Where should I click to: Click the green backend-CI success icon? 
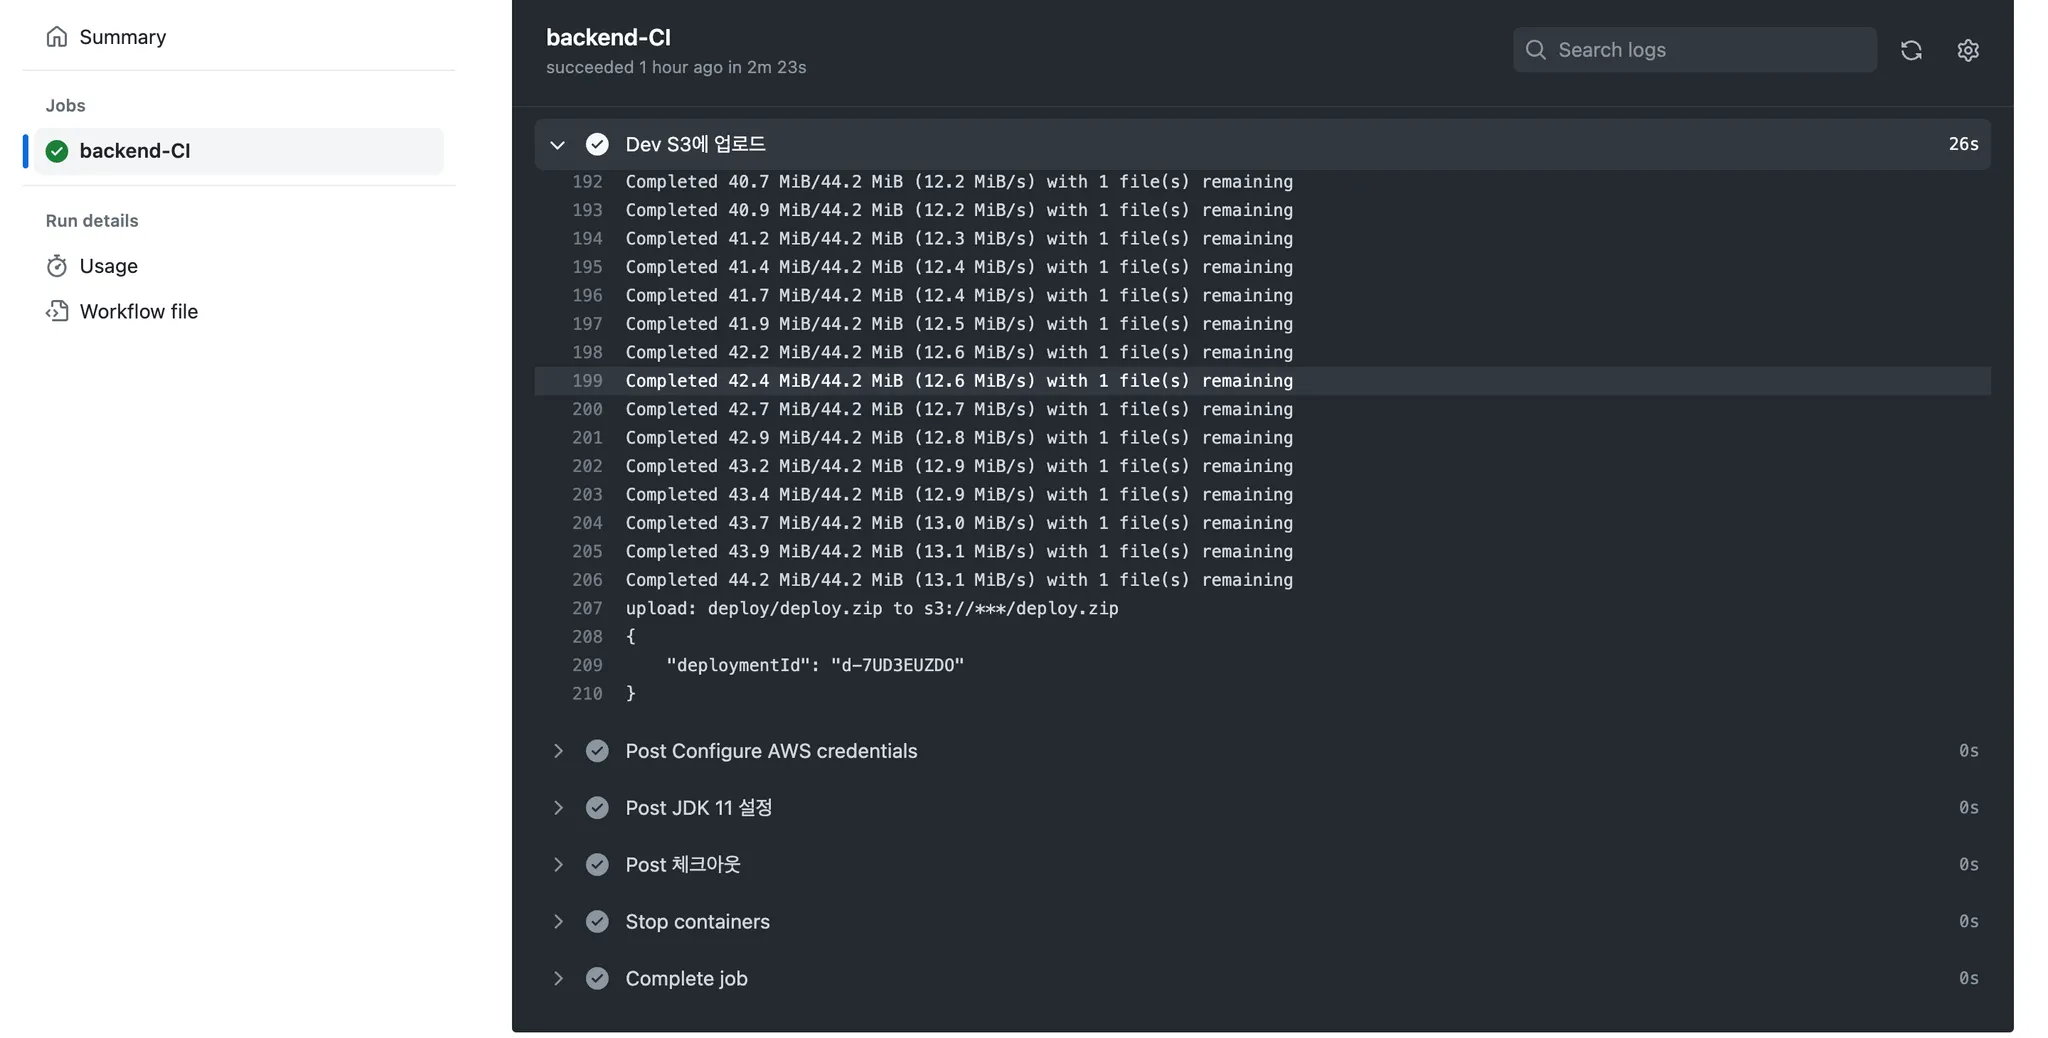point(57,151)
